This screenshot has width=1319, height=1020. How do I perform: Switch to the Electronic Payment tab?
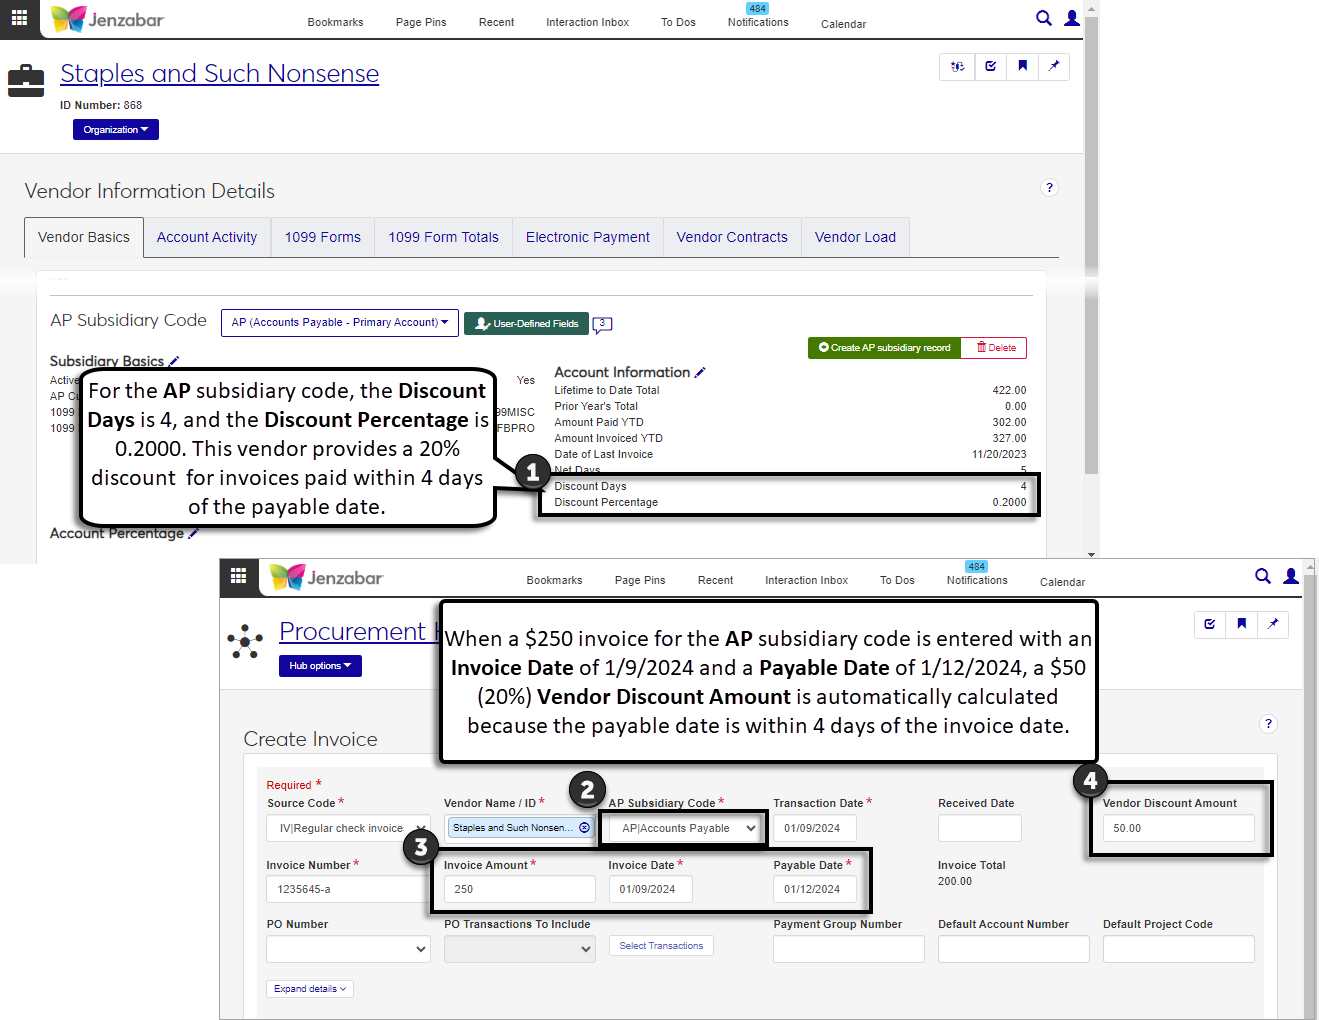(x=588, y=238)
